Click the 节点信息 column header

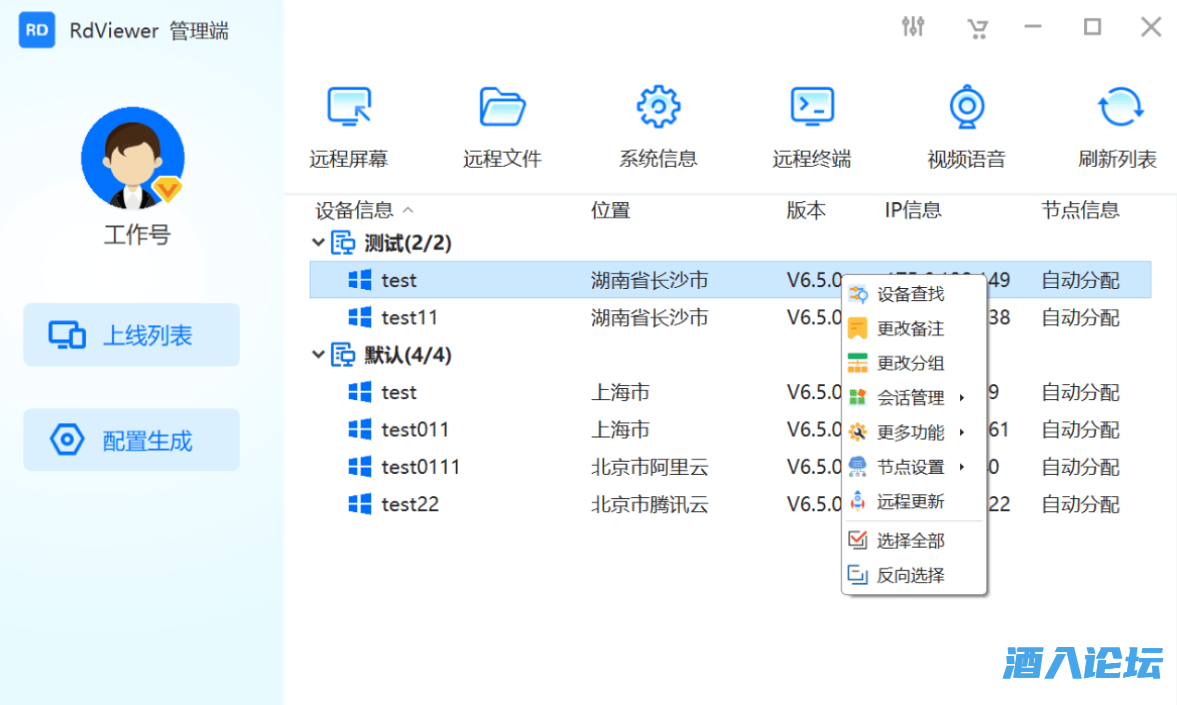(x=1080, y=210)
